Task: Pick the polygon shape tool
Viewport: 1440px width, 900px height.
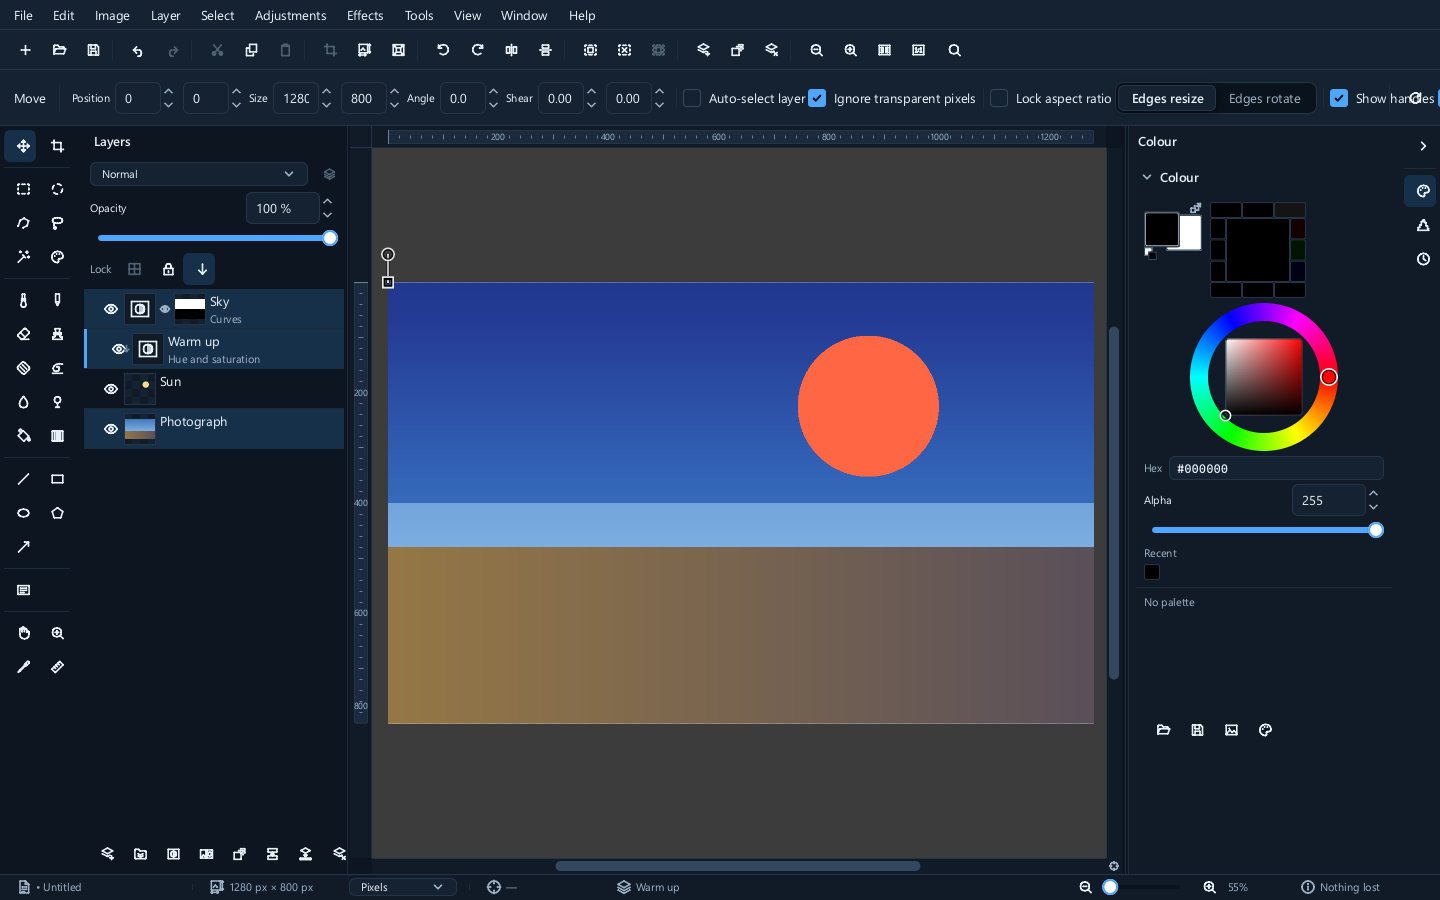Action: (x=57, y=513)
